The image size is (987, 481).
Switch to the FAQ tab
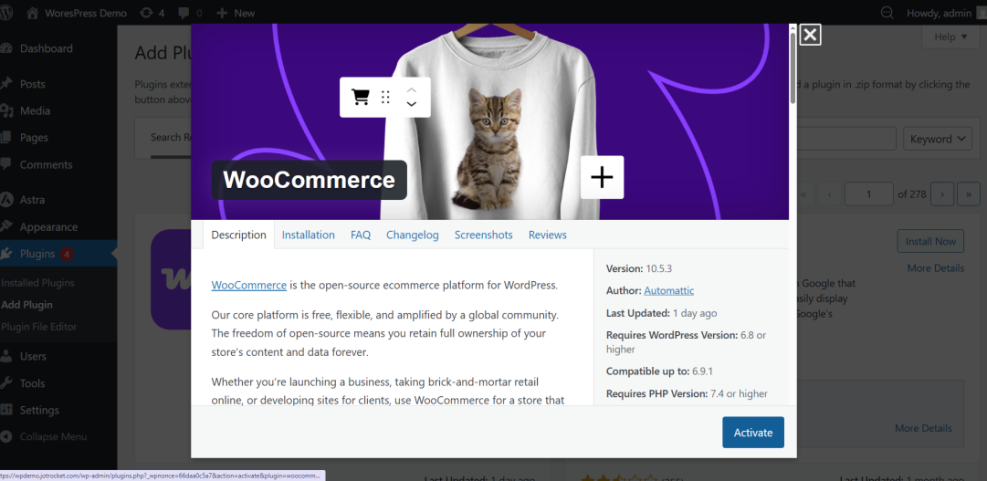361,235
